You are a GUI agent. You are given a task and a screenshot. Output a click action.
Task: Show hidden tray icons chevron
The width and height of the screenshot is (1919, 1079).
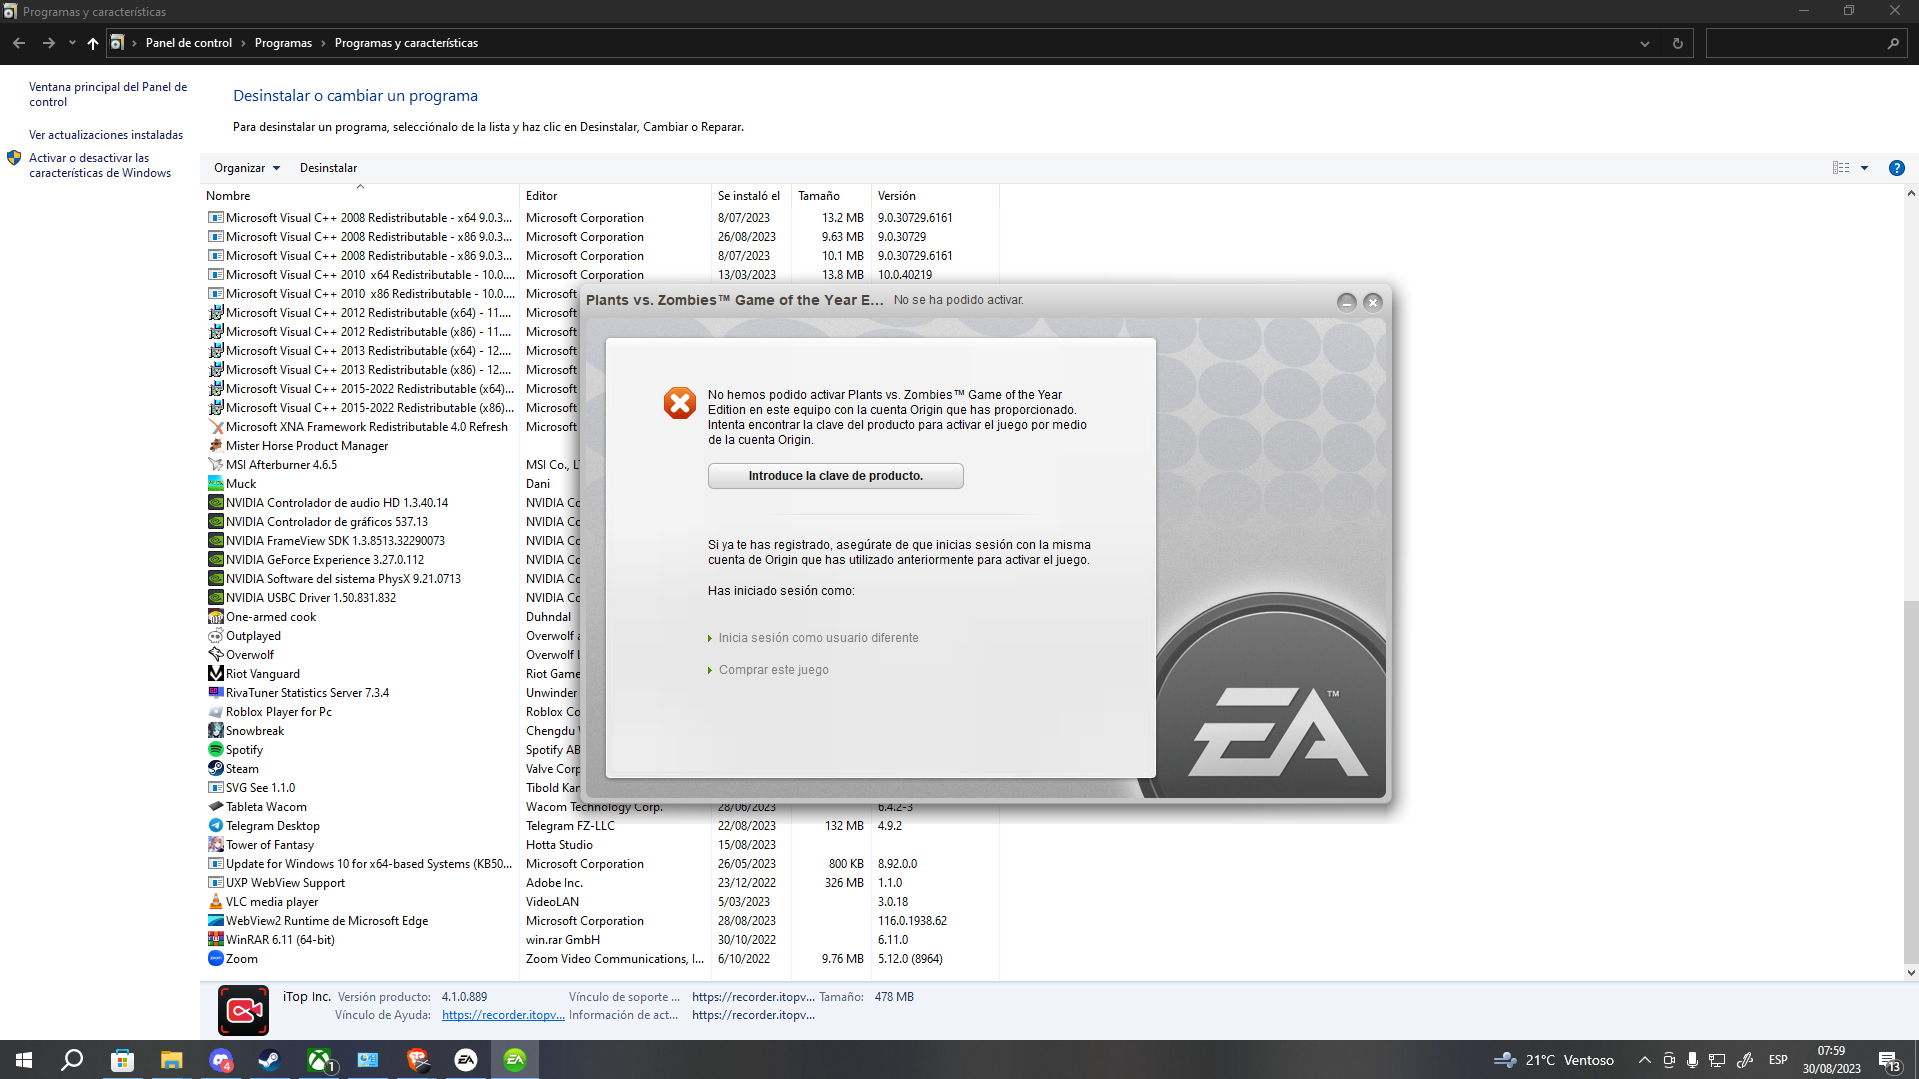pos(1644,1060)
